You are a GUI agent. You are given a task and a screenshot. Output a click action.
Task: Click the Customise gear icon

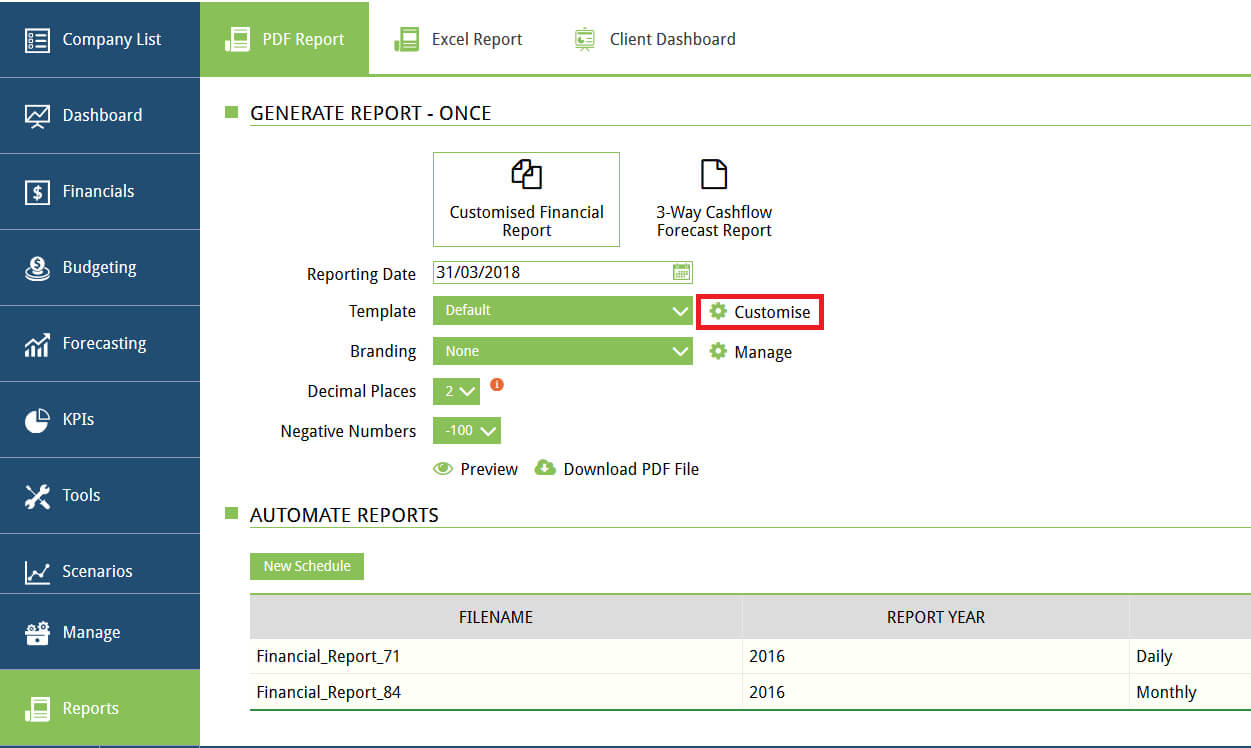click(718, 312)
